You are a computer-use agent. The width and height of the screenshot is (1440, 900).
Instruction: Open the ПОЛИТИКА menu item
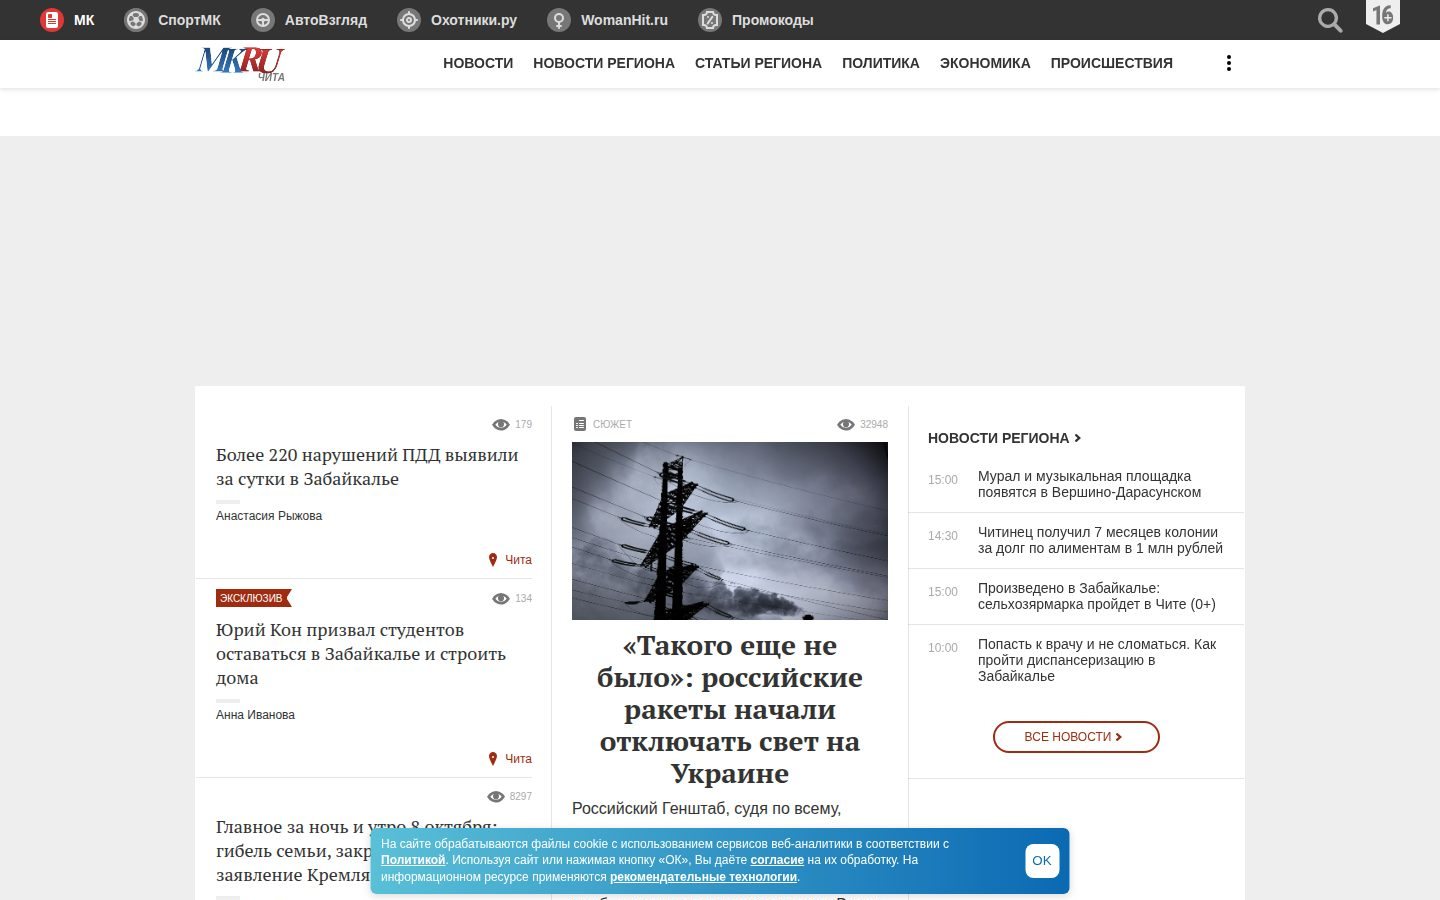tap(881, 63)
